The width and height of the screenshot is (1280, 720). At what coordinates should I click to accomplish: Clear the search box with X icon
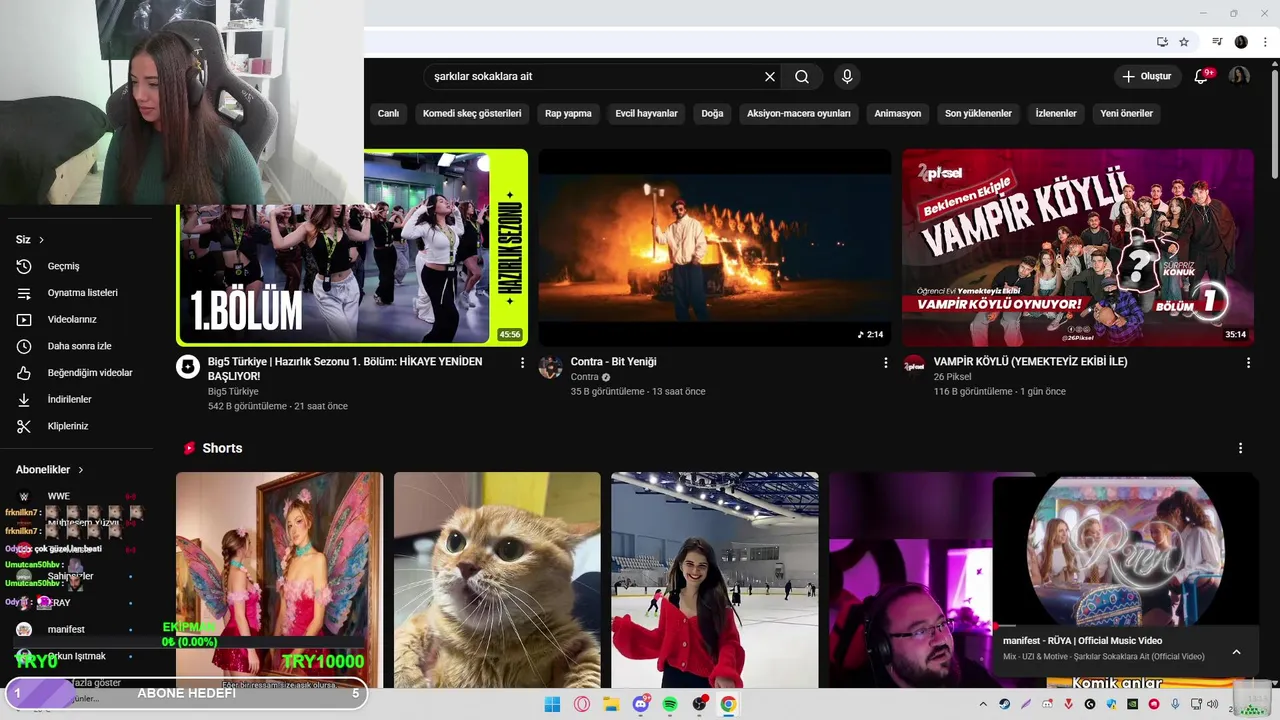tap(770, 76)
